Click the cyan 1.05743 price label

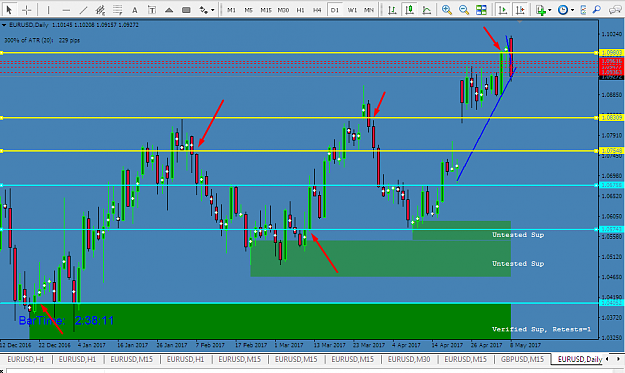tap(611, 229)
